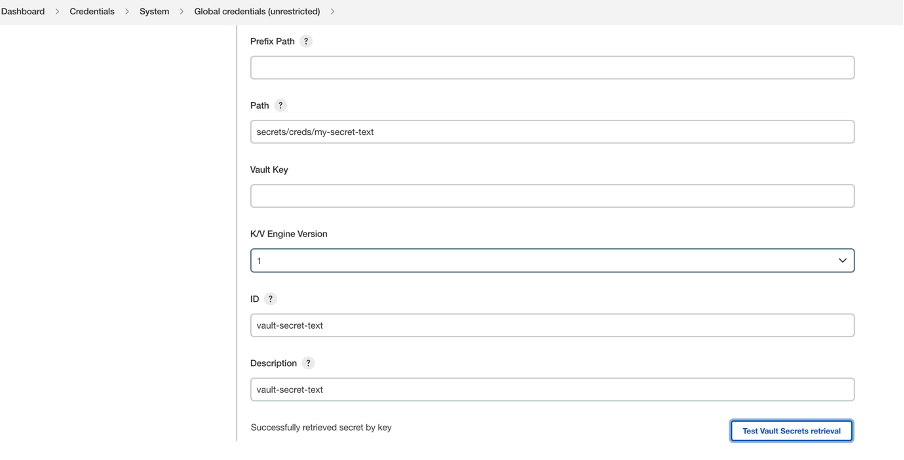Open the Description help icon
The image size is (904, 460).
pos(308,363)
